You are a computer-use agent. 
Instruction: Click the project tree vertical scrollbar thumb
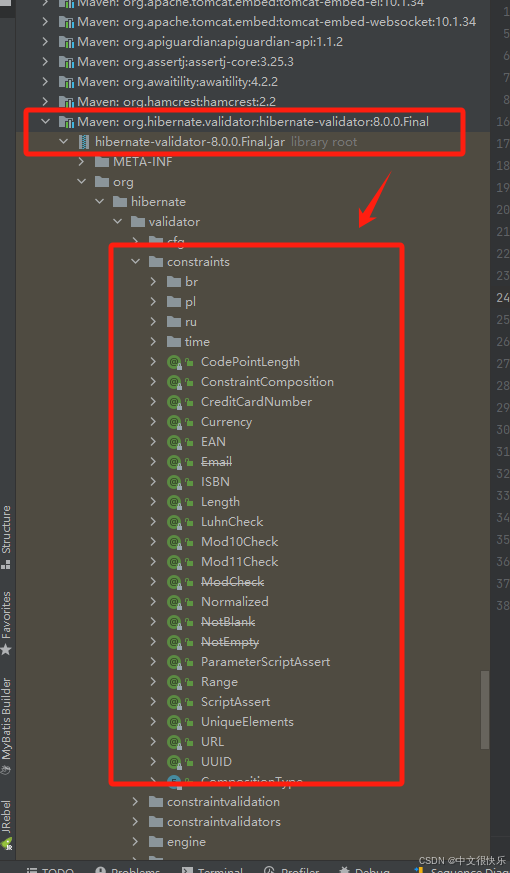click(485, 710)
